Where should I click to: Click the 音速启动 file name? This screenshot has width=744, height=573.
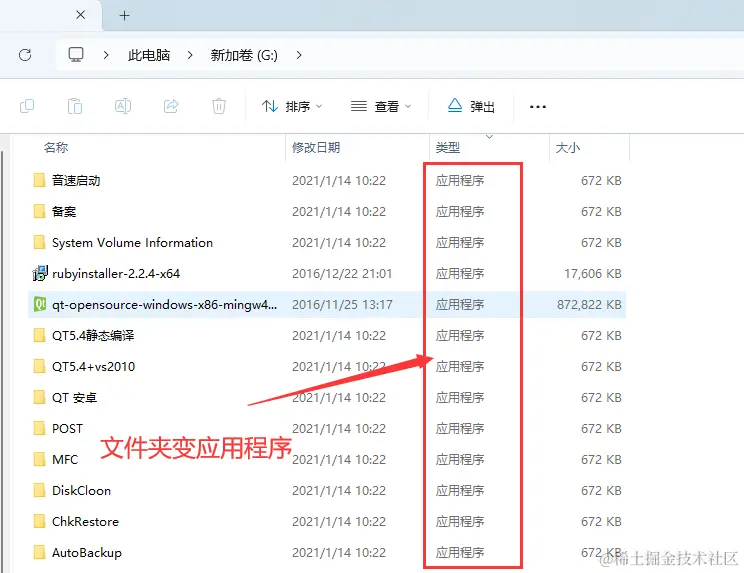click(76, 180)
